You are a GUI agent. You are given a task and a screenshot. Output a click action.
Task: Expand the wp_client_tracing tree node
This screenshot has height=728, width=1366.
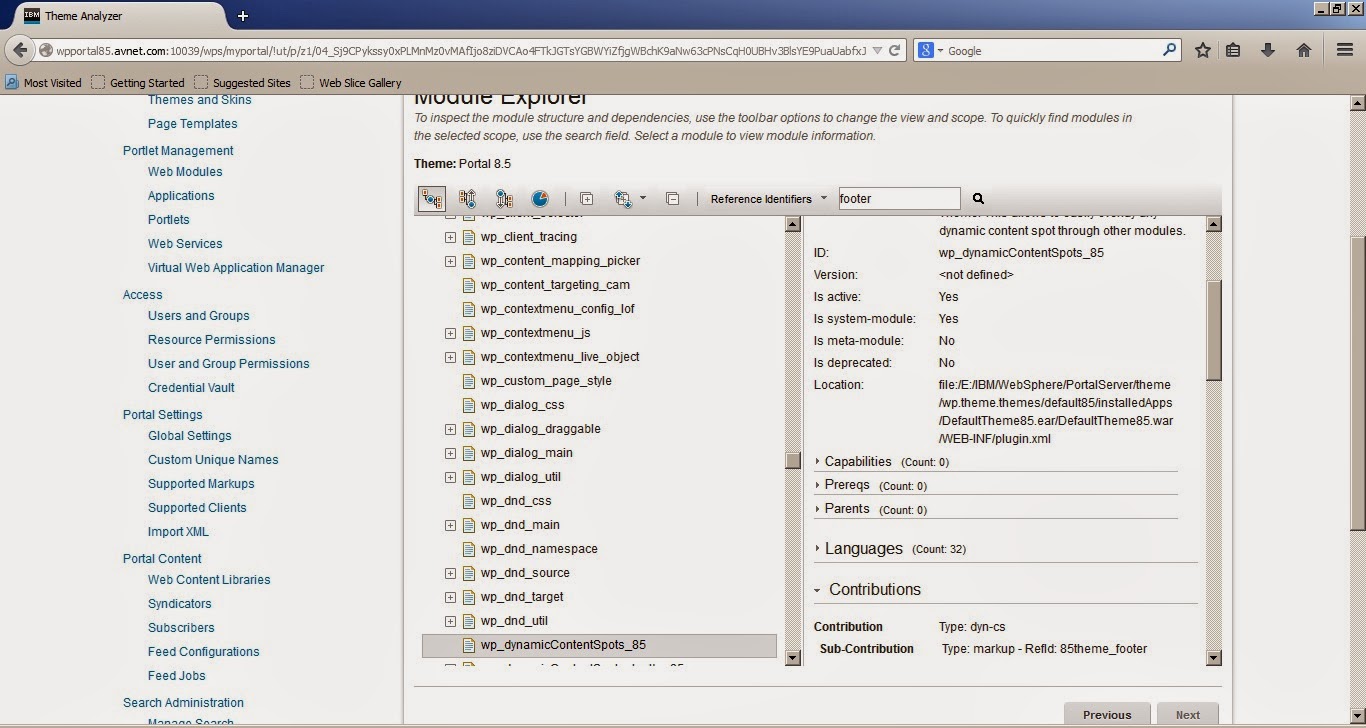coord(450,237)
